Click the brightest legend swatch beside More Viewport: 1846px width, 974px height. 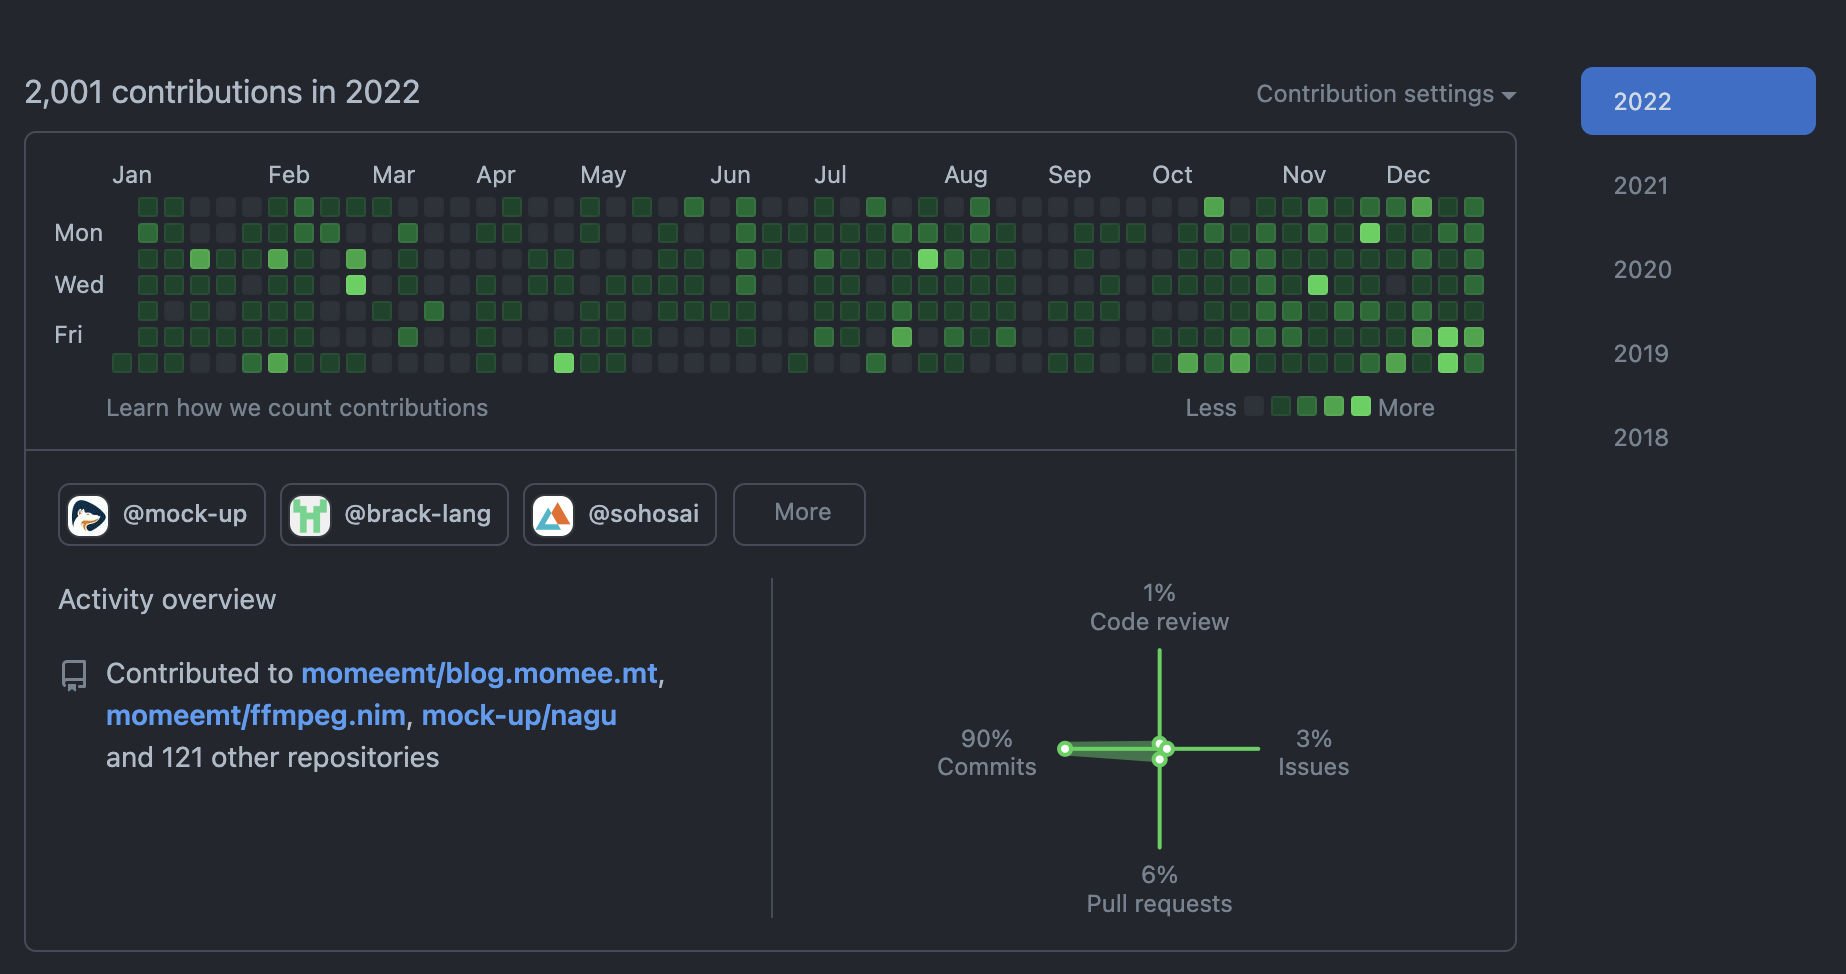click(x=1361, y=406)
